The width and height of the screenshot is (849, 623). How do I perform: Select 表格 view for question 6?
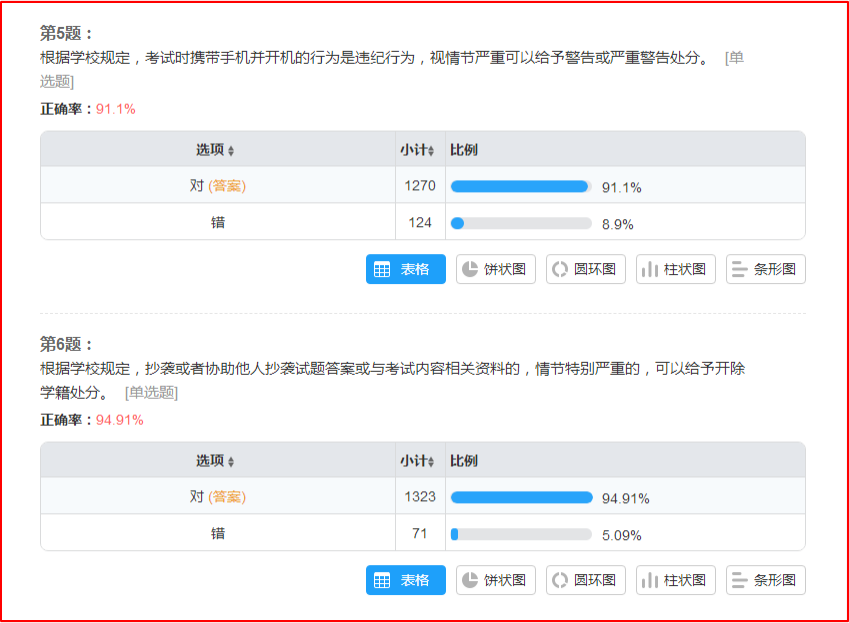click(x=405, y=580)
